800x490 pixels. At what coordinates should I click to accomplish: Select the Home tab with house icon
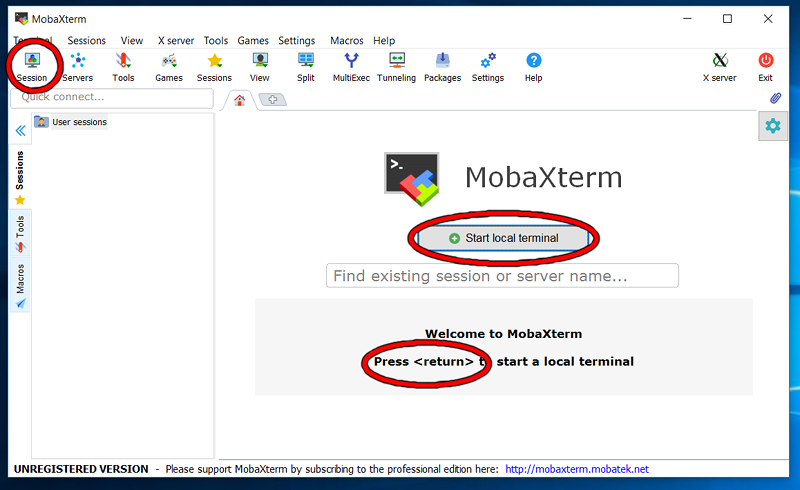click(x=239, y=100)
